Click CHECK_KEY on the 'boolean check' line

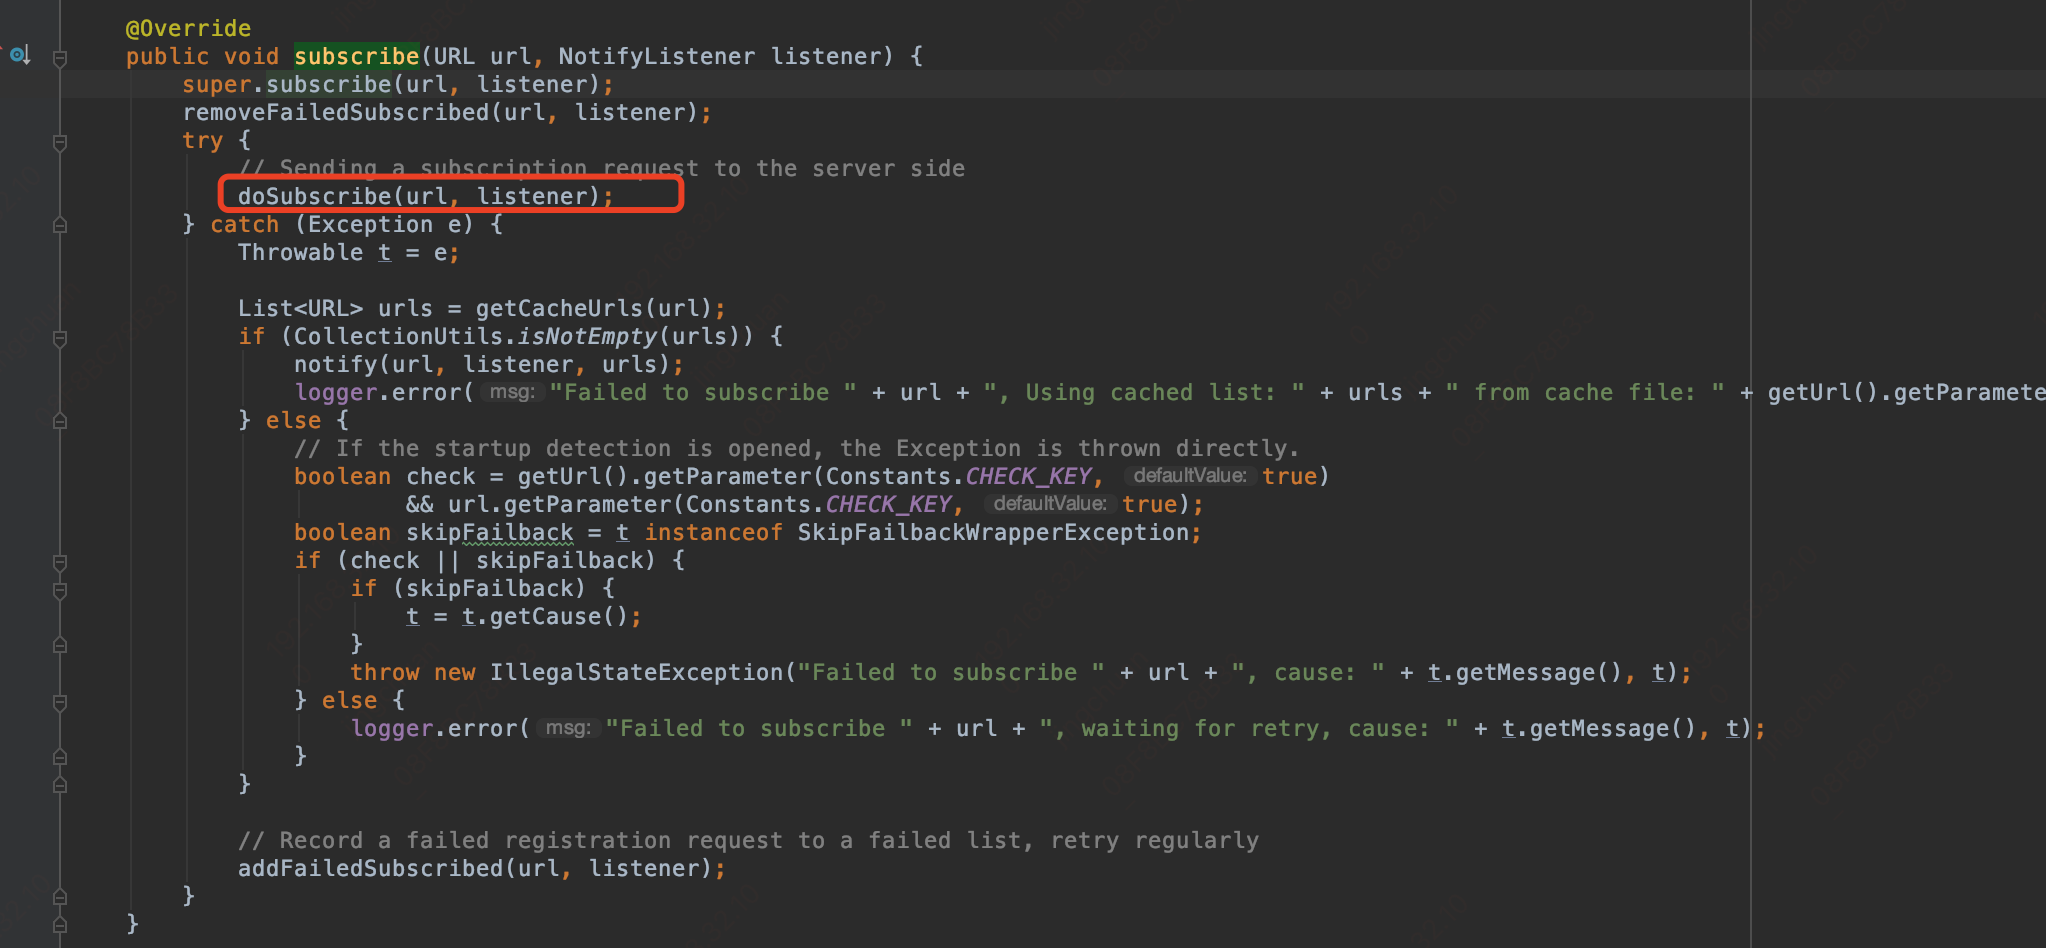click(x=1028, y=476)
